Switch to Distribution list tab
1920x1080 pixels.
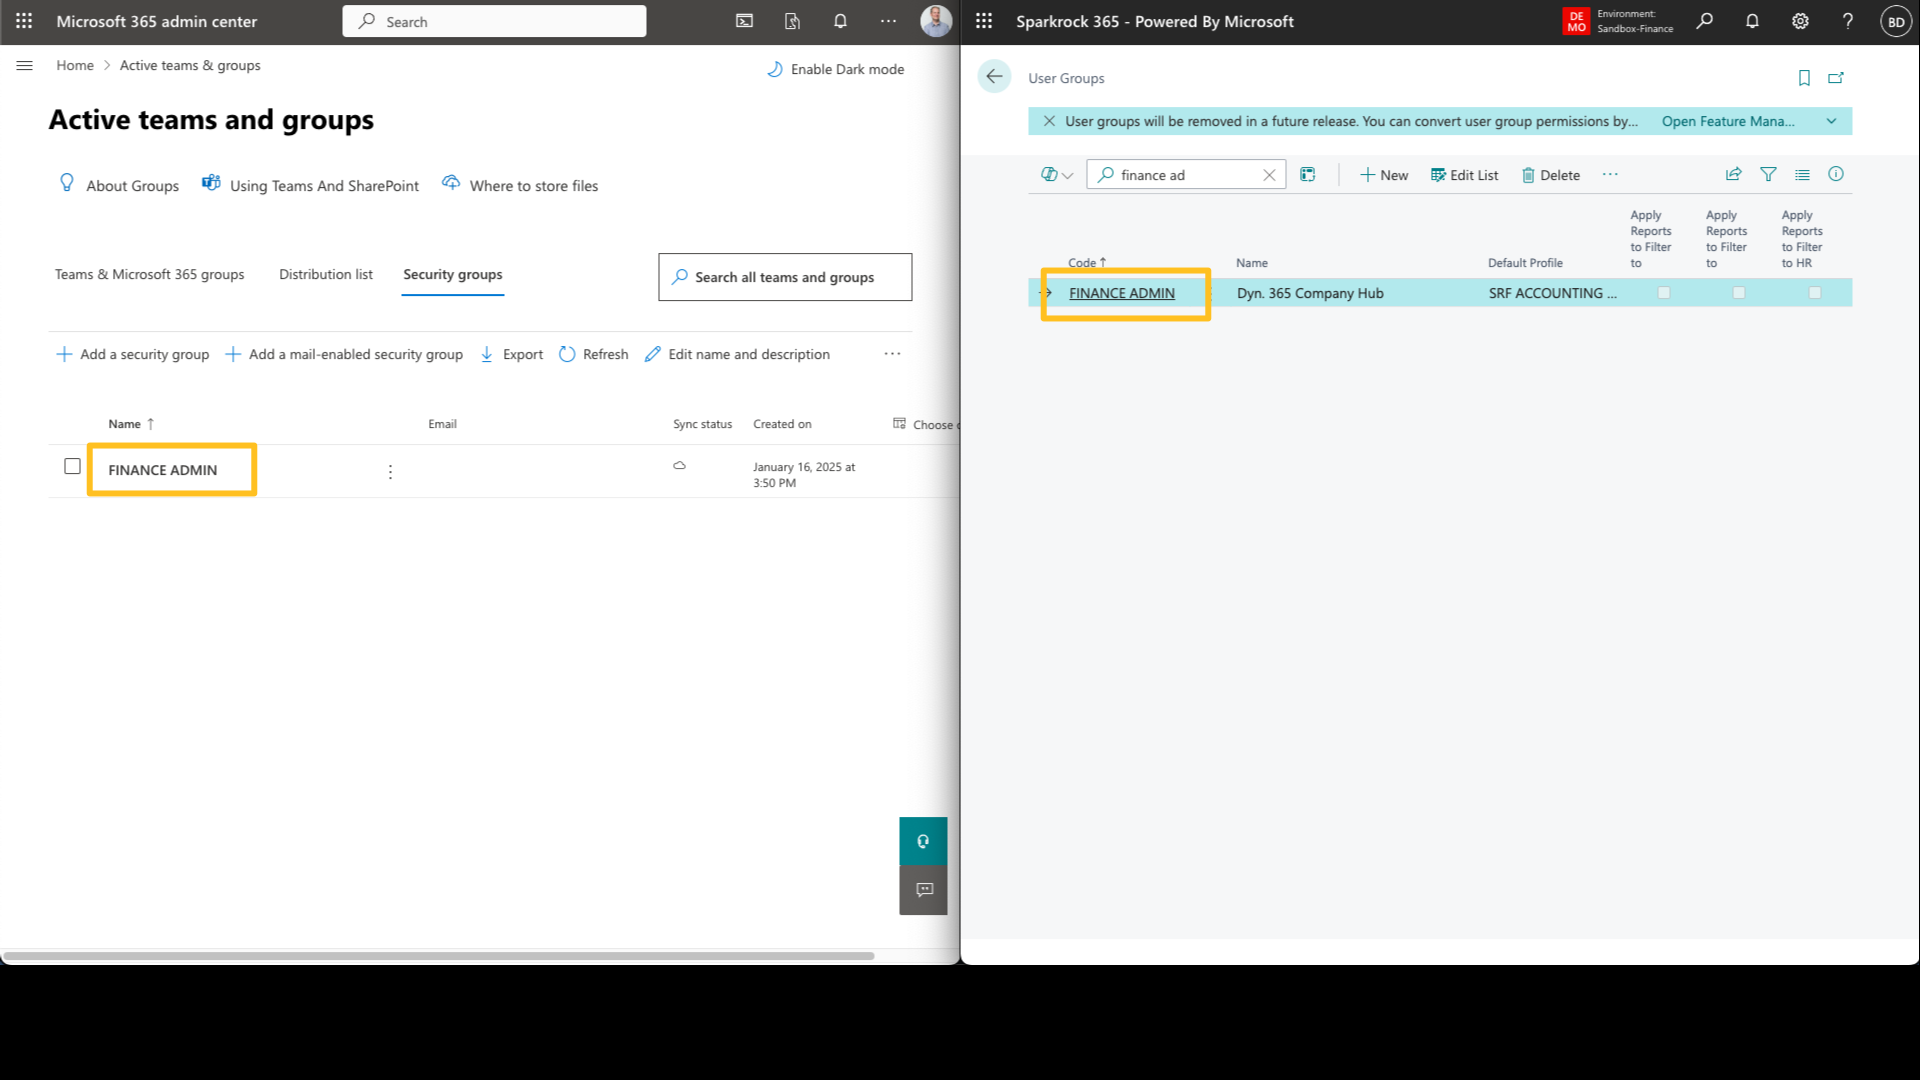coord(325,274)
